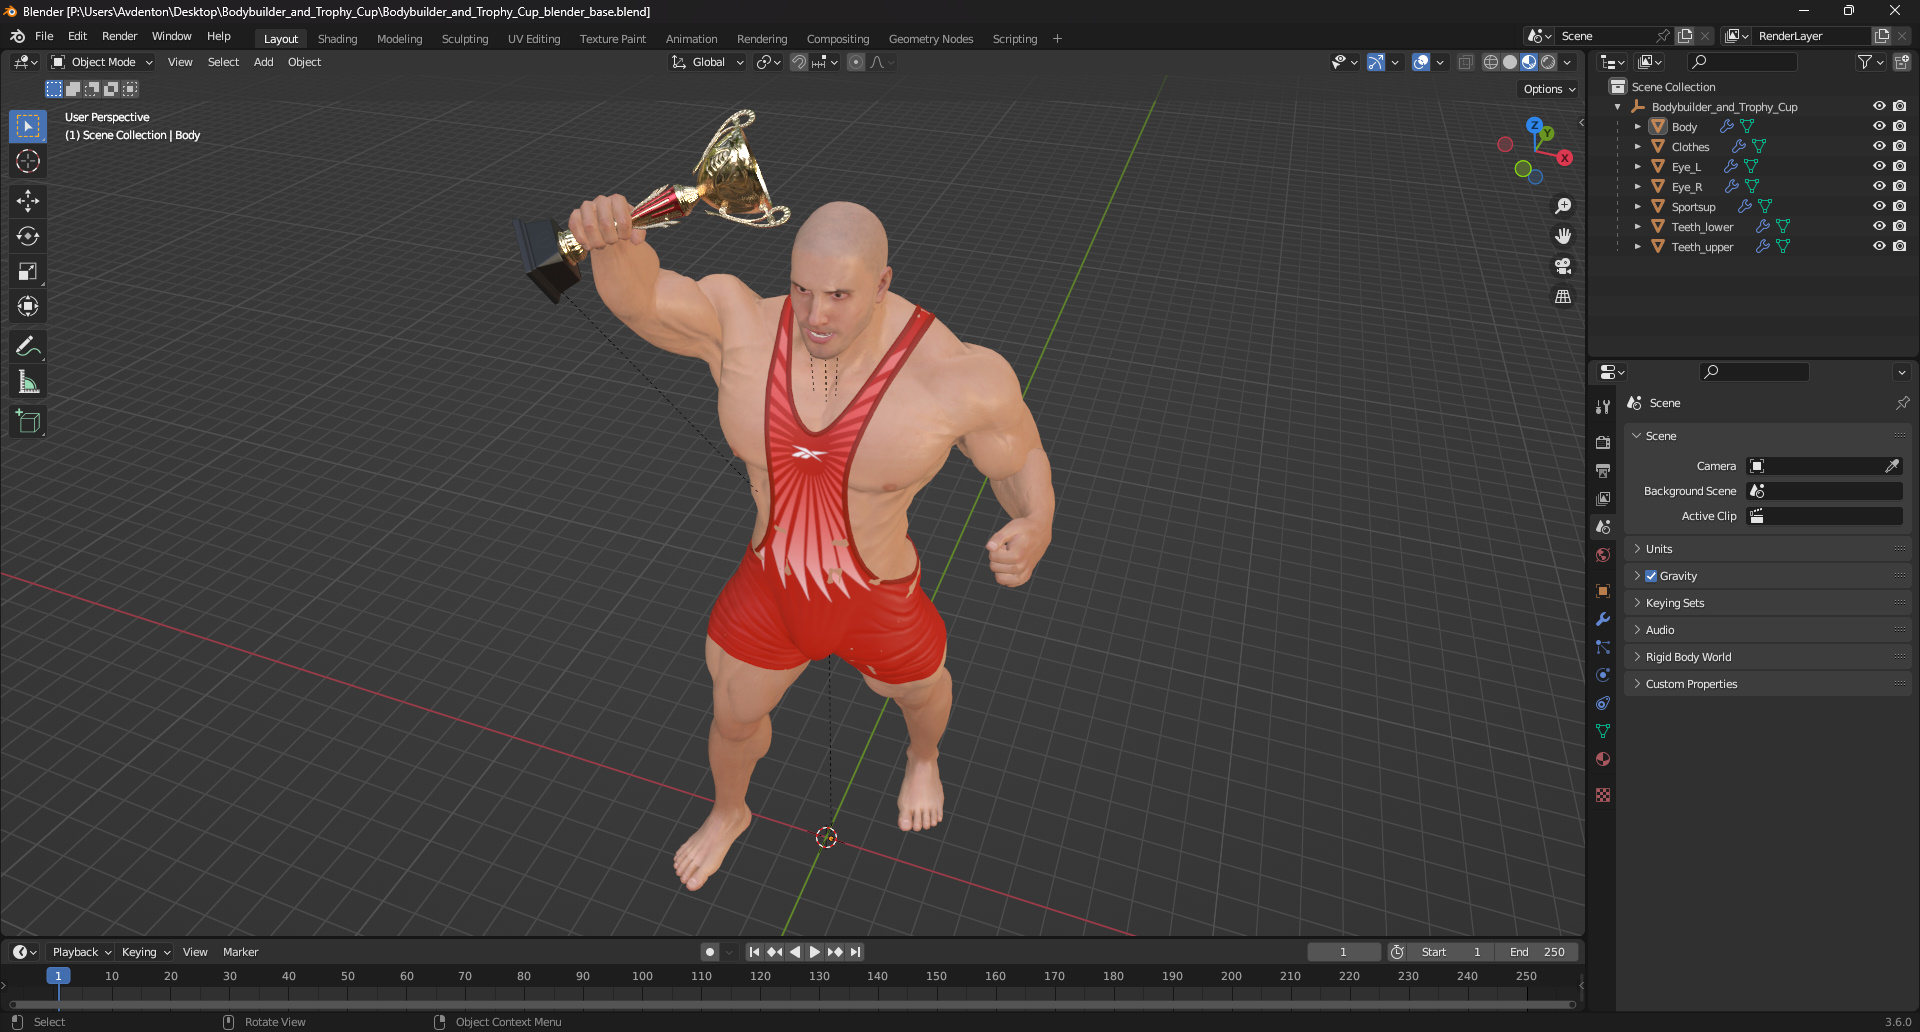Pin the Scene properties context
Screen dimensions: 1920x1032
(1902, 403)
